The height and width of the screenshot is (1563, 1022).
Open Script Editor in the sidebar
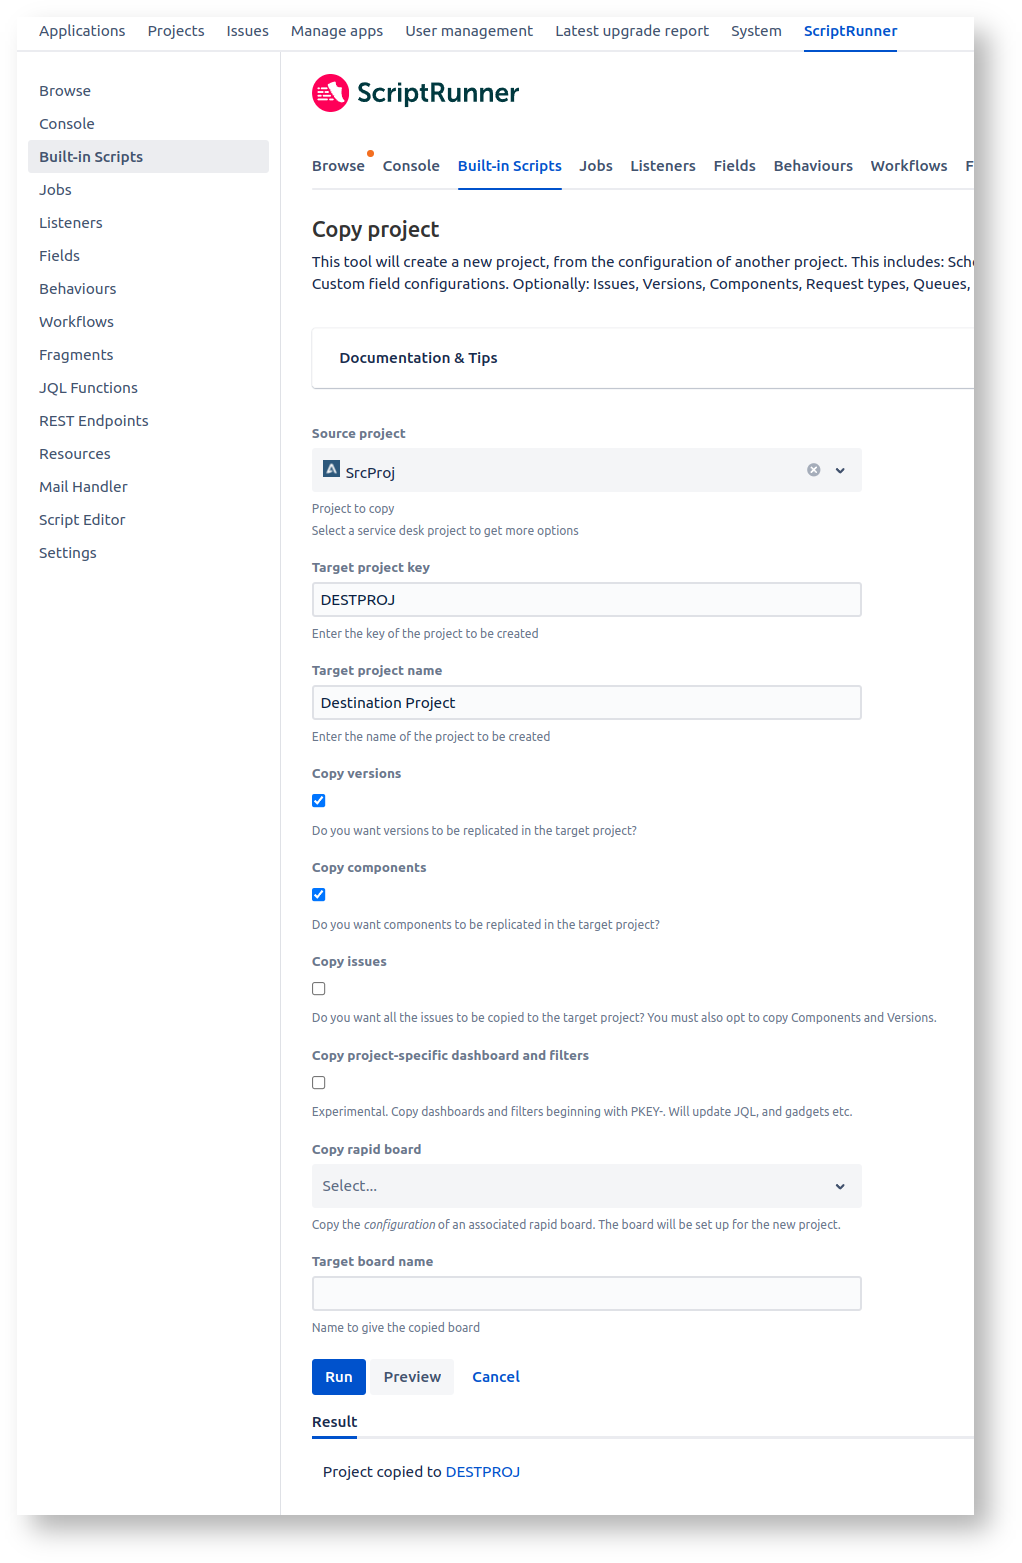point(82,520)
